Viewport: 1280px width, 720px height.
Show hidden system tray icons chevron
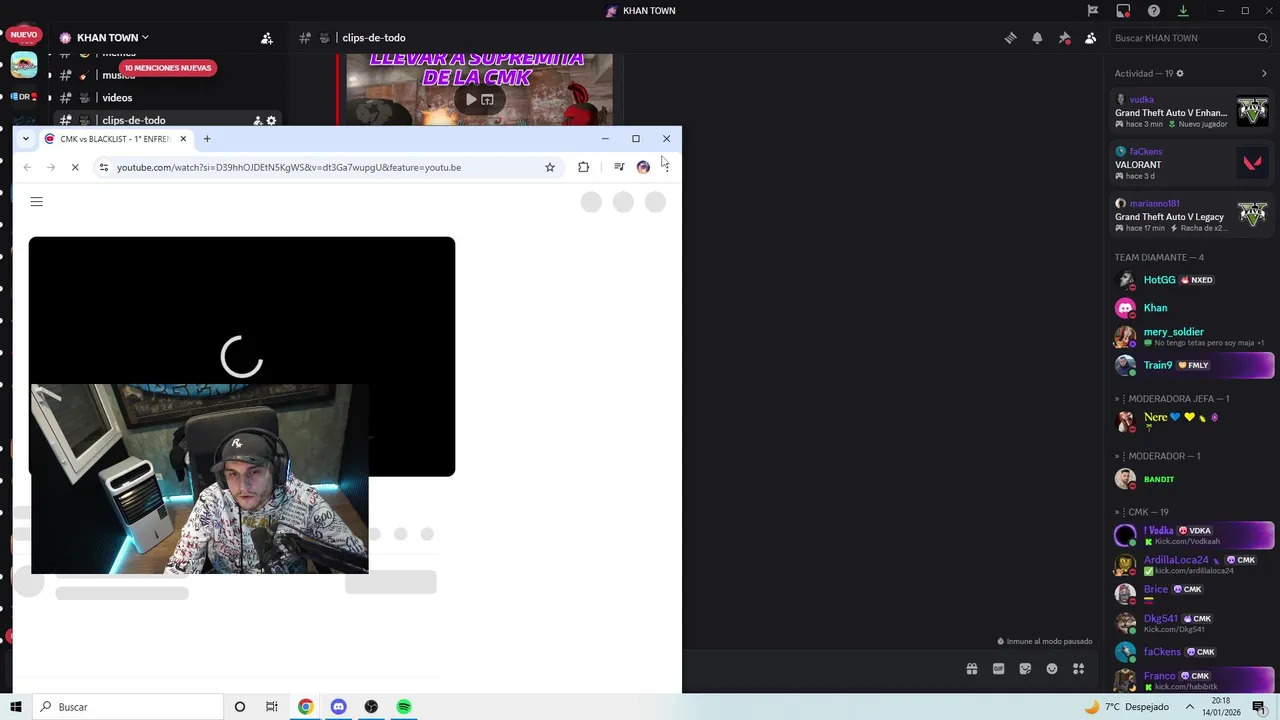1190,707
